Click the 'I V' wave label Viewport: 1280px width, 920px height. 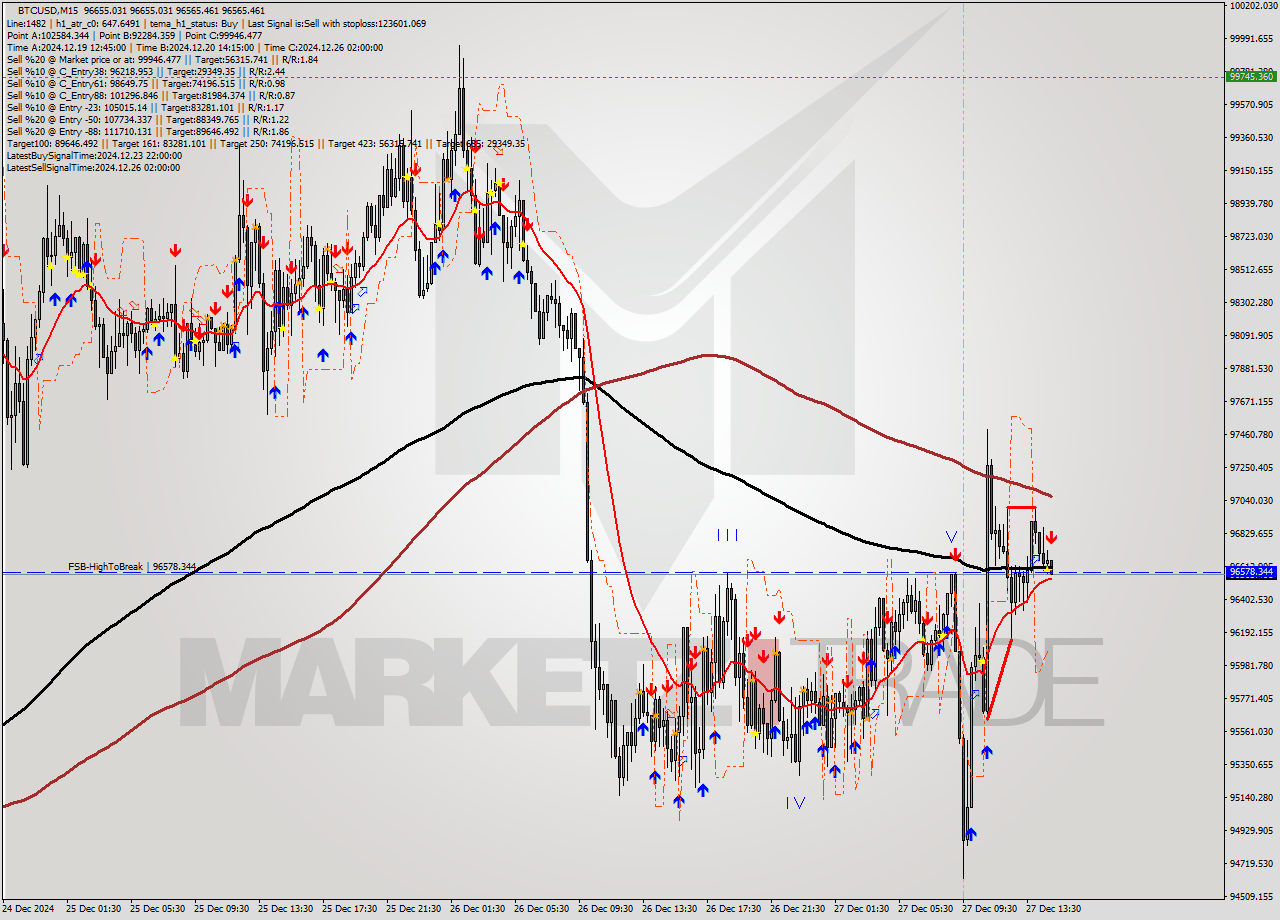point(795,802)
